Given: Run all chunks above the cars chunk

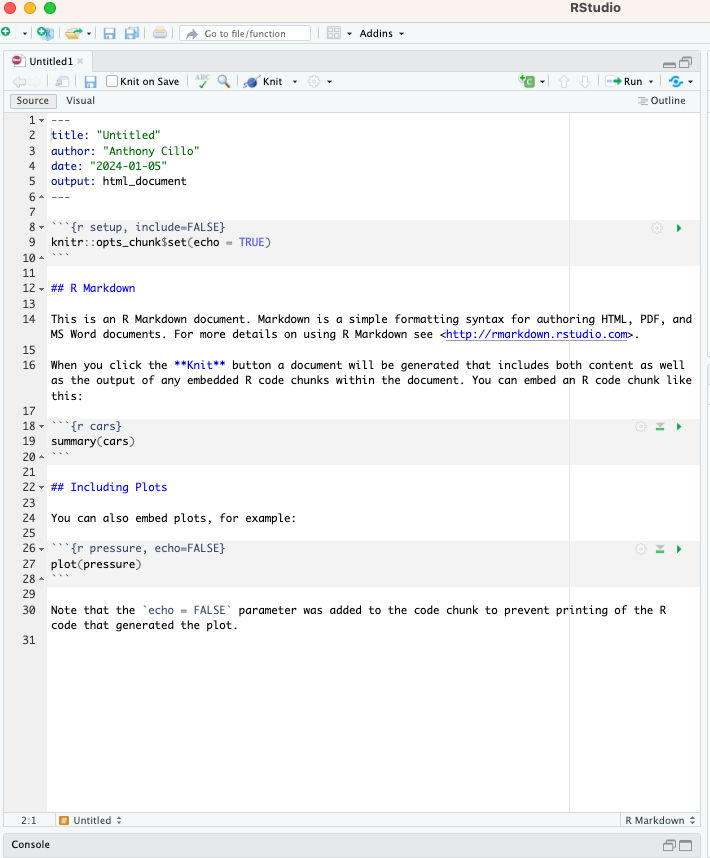Looking at the screenshot, I should [660, 427].
